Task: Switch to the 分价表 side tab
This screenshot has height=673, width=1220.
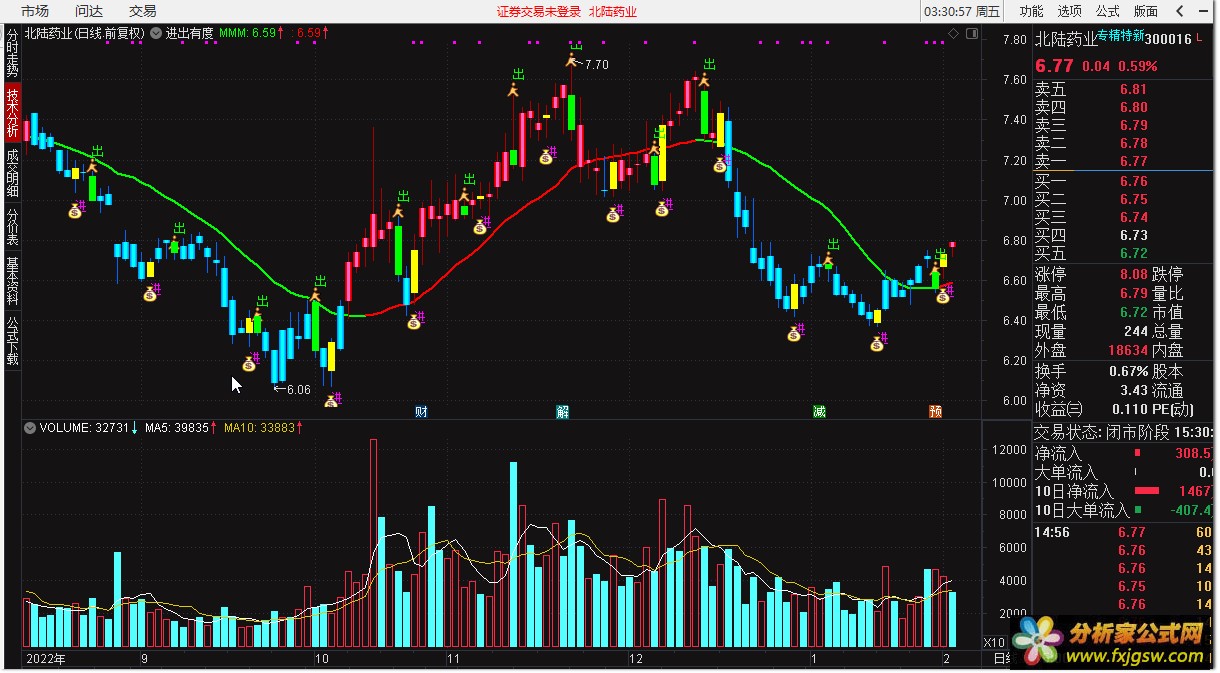Action: click(12, 226)
